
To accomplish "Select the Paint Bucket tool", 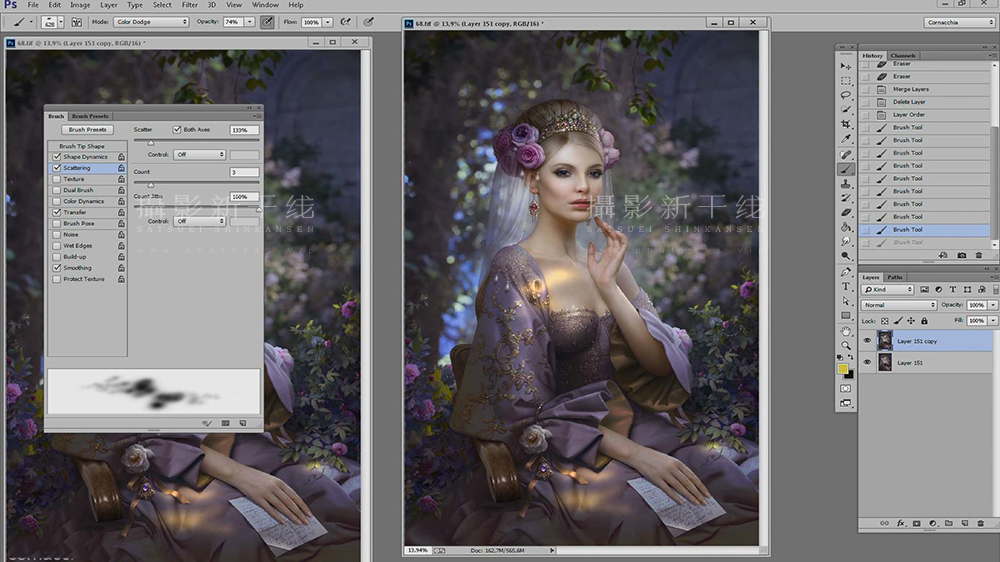I will tap(846, 227).
